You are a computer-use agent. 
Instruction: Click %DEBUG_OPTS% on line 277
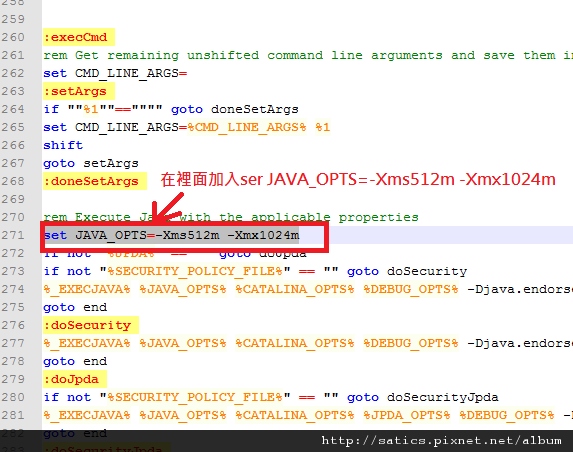pyautogui.click(x=411, y=343)
